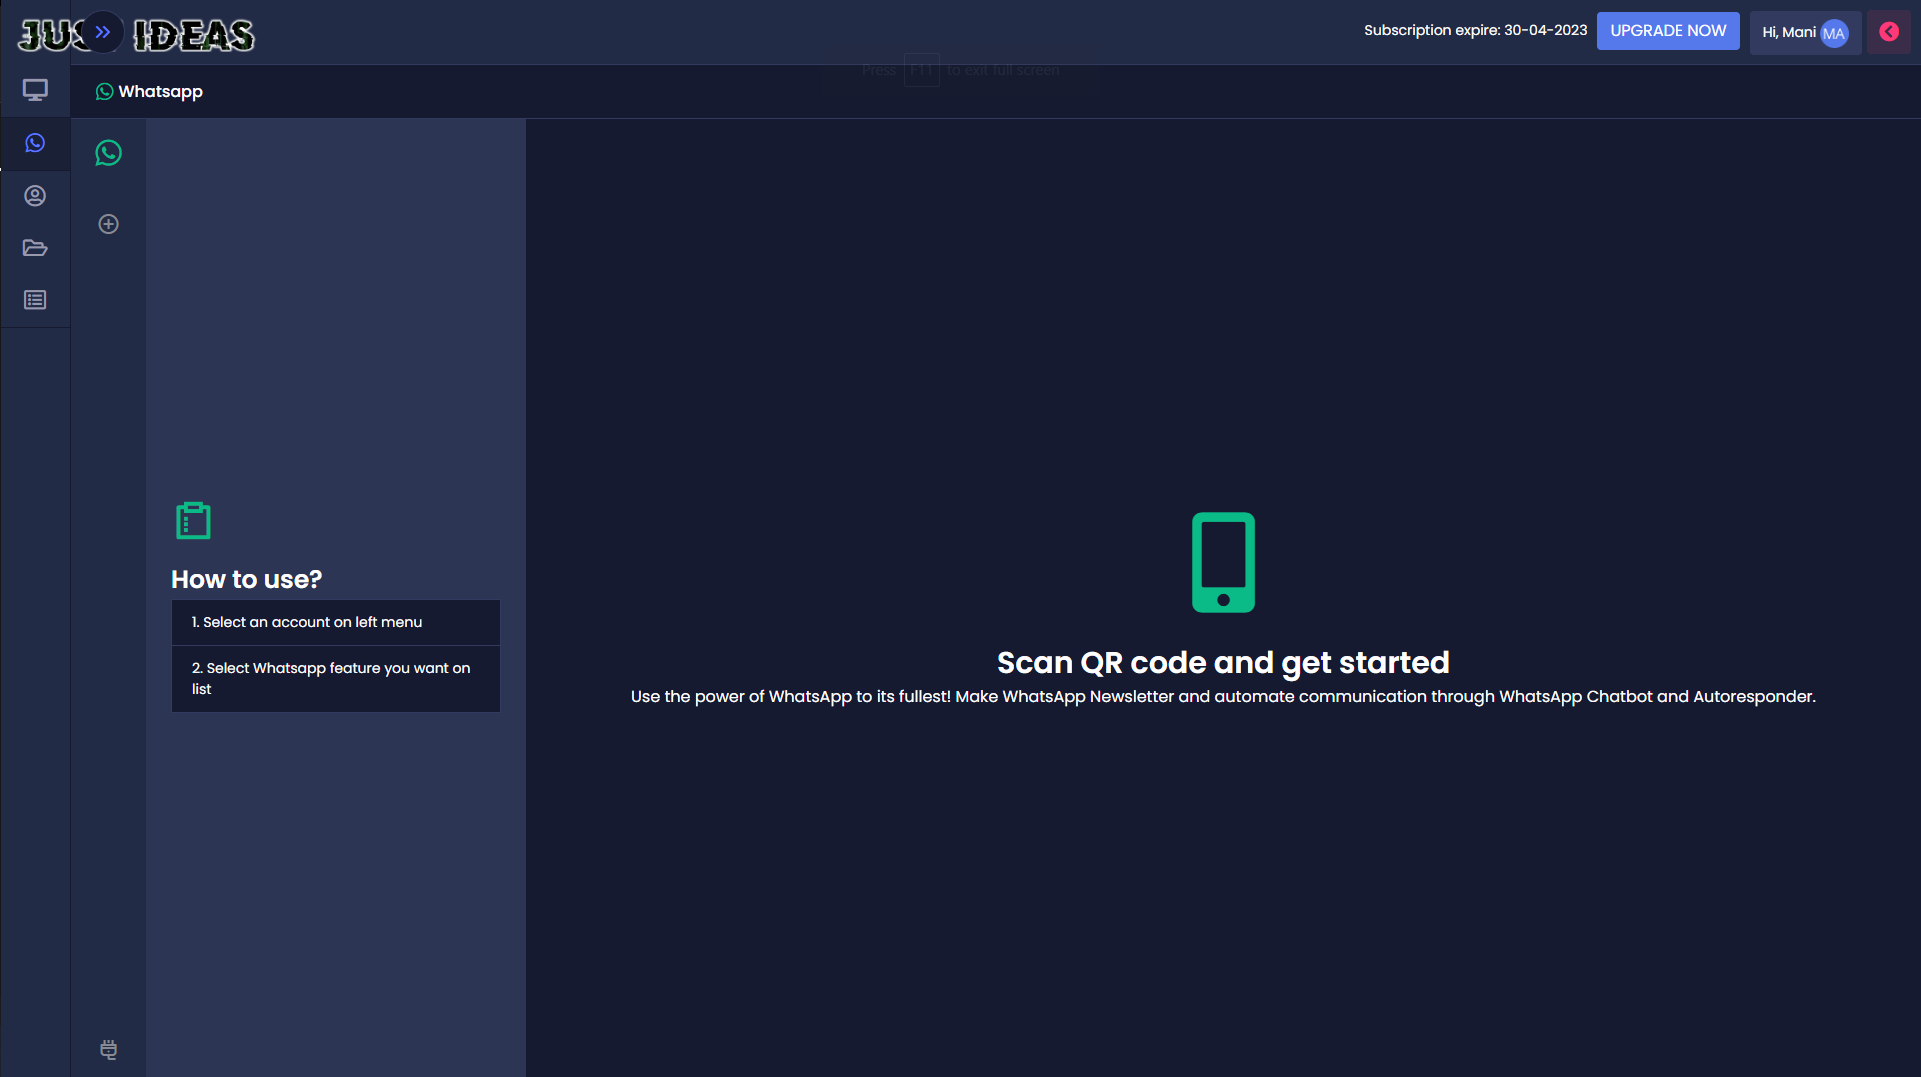Screen dimensions: 1921x1077
Task: Open the dashboard monitor icon in sidebar
Action: (x=35, y=91)
